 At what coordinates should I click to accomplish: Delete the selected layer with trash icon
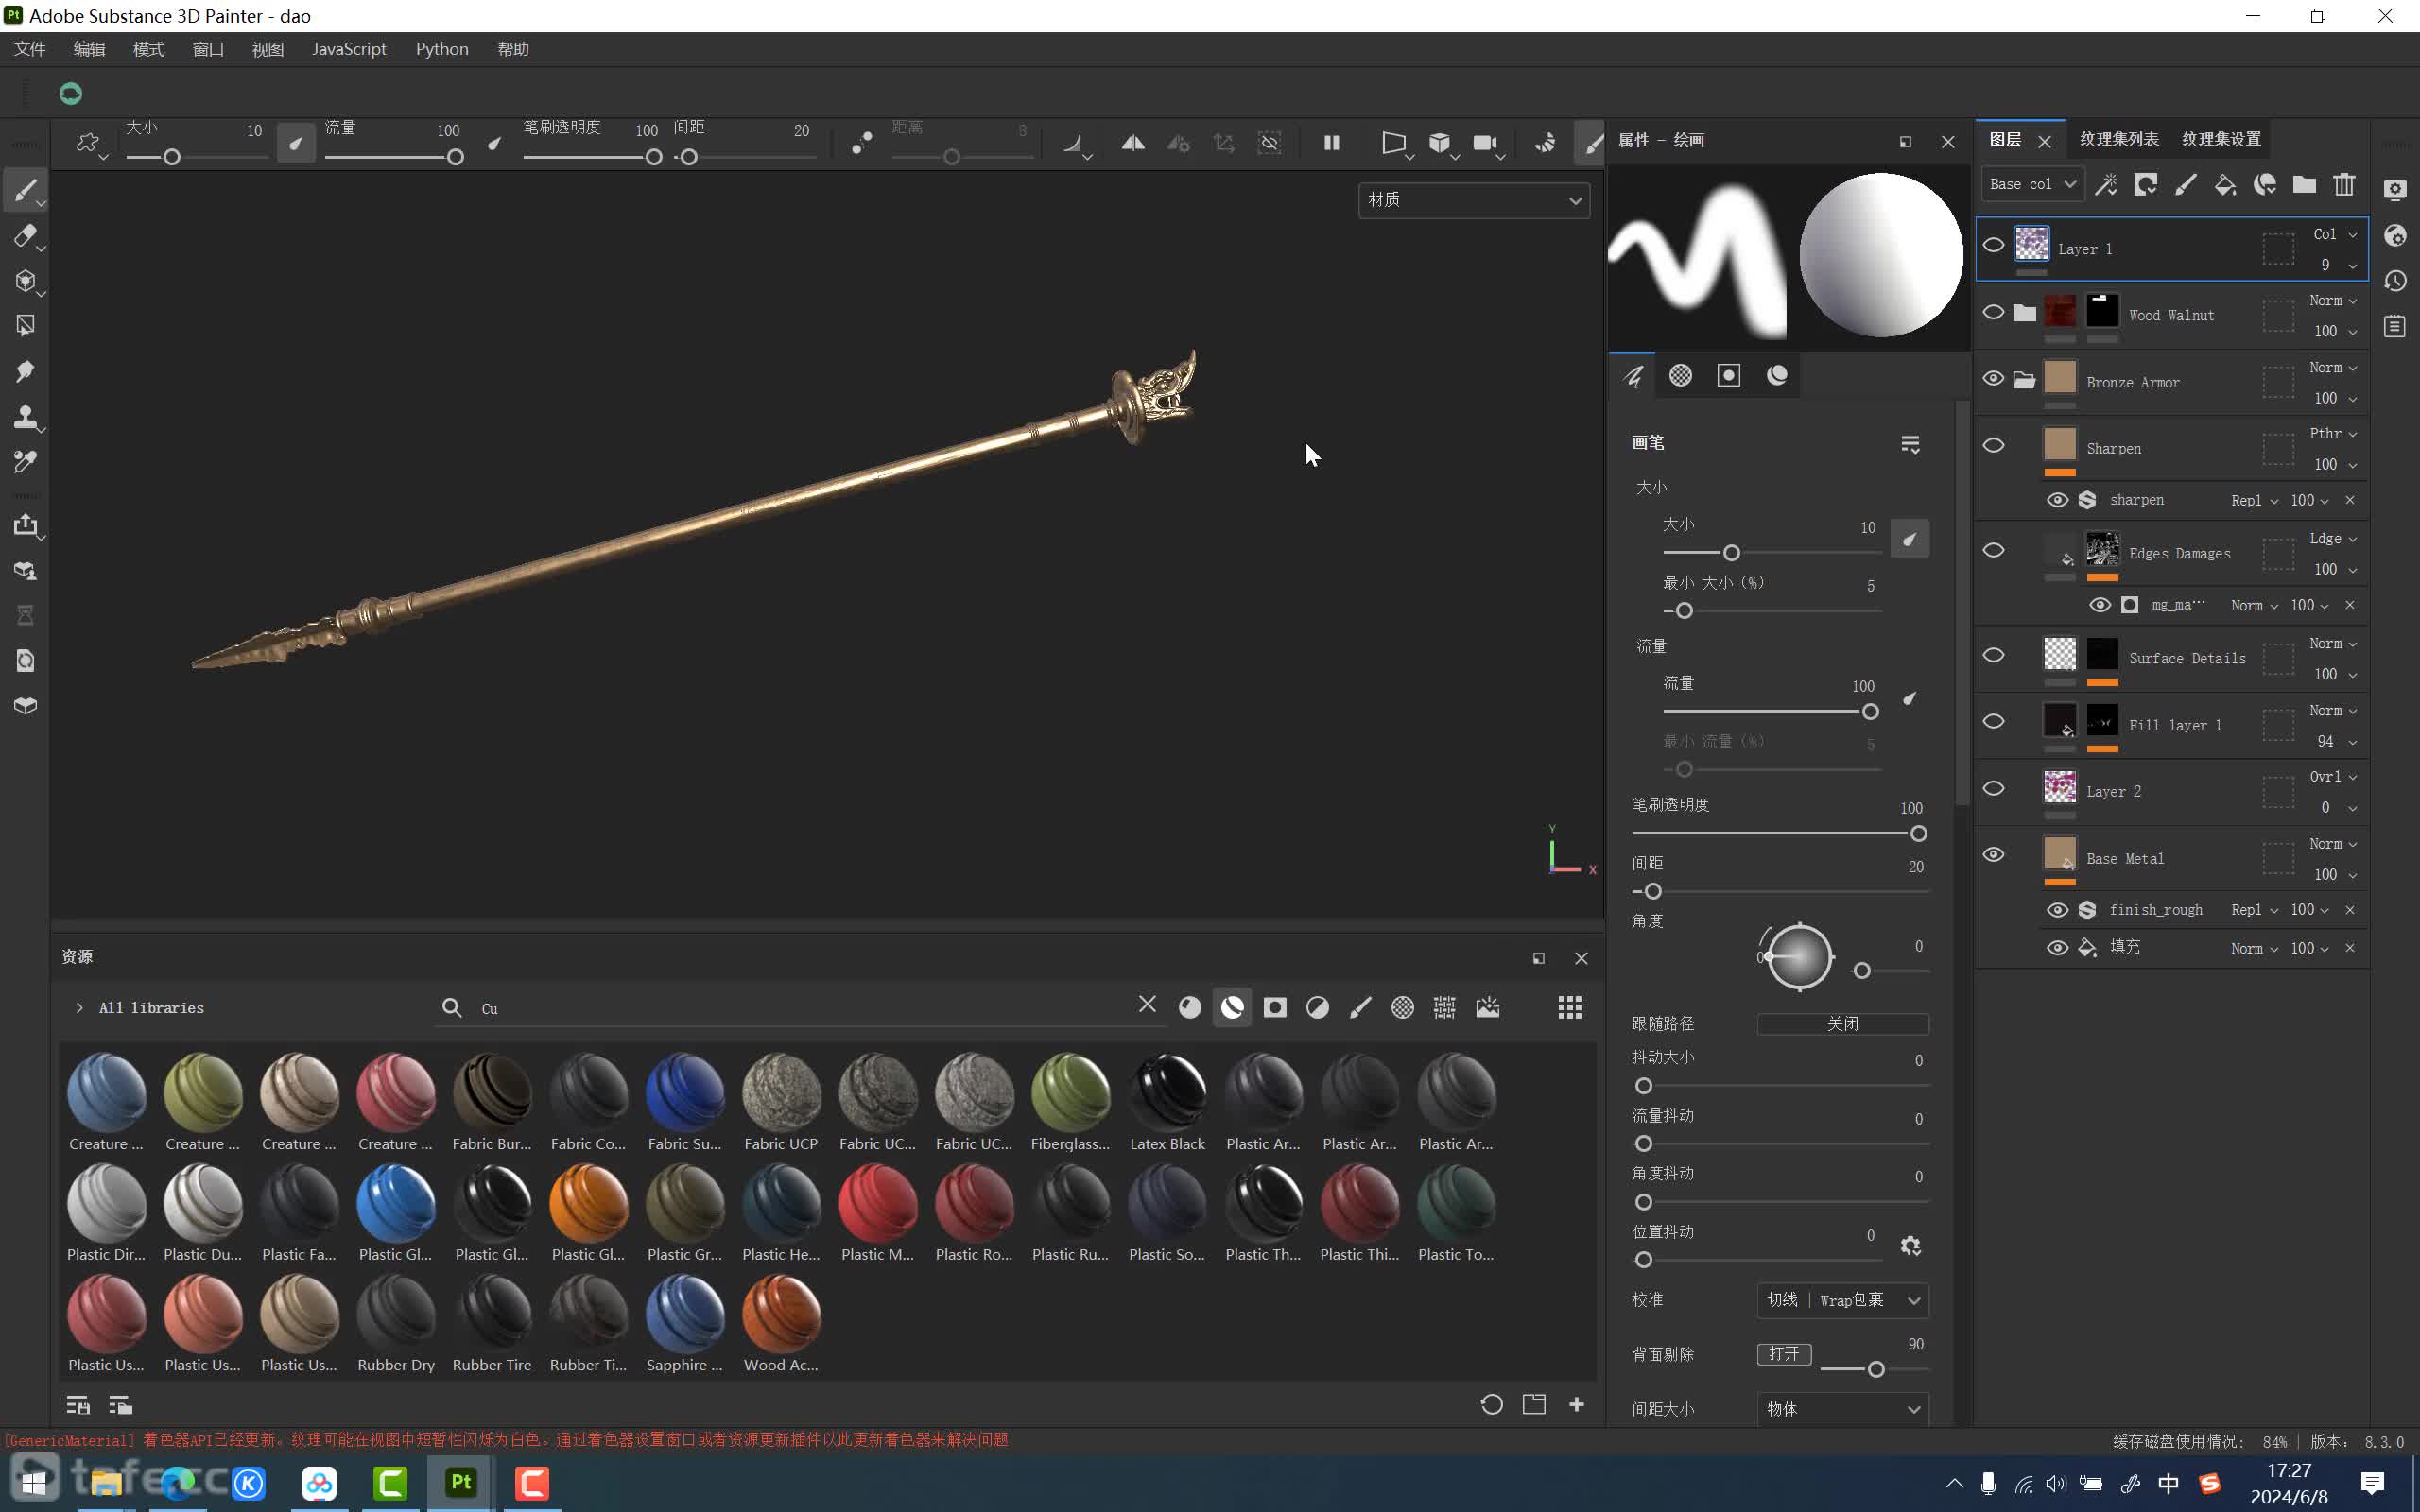coord(2344,184)
